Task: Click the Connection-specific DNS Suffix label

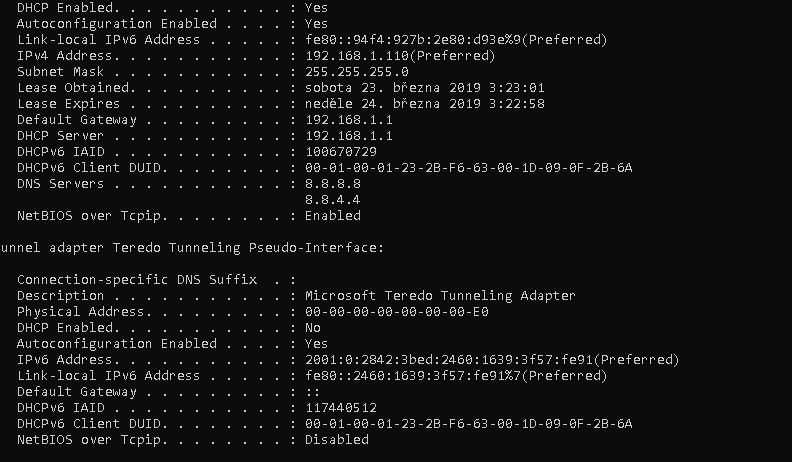Action: click(136, 279)
